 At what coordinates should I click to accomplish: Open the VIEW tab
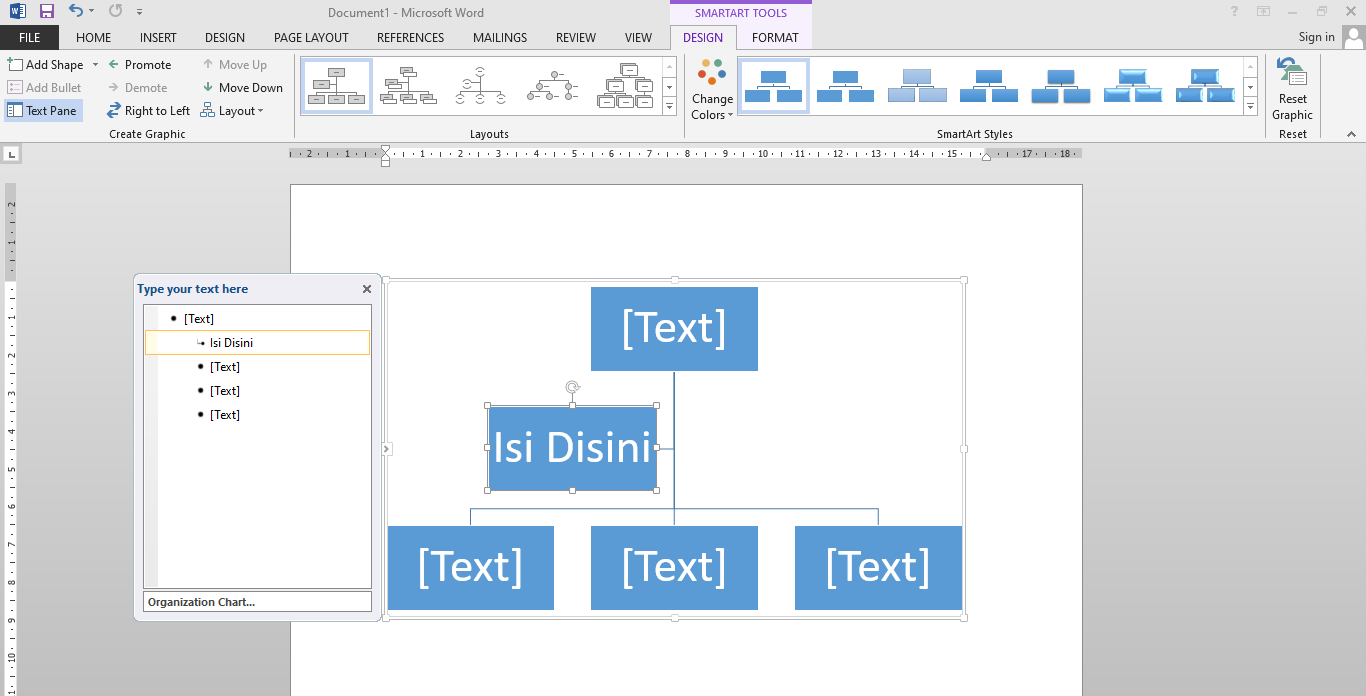(638, 38)
